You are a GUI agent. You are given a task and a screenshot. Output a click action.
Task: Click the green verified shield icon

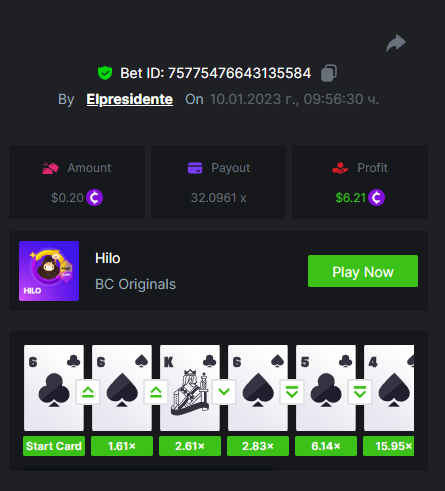(x=105, y=73)
